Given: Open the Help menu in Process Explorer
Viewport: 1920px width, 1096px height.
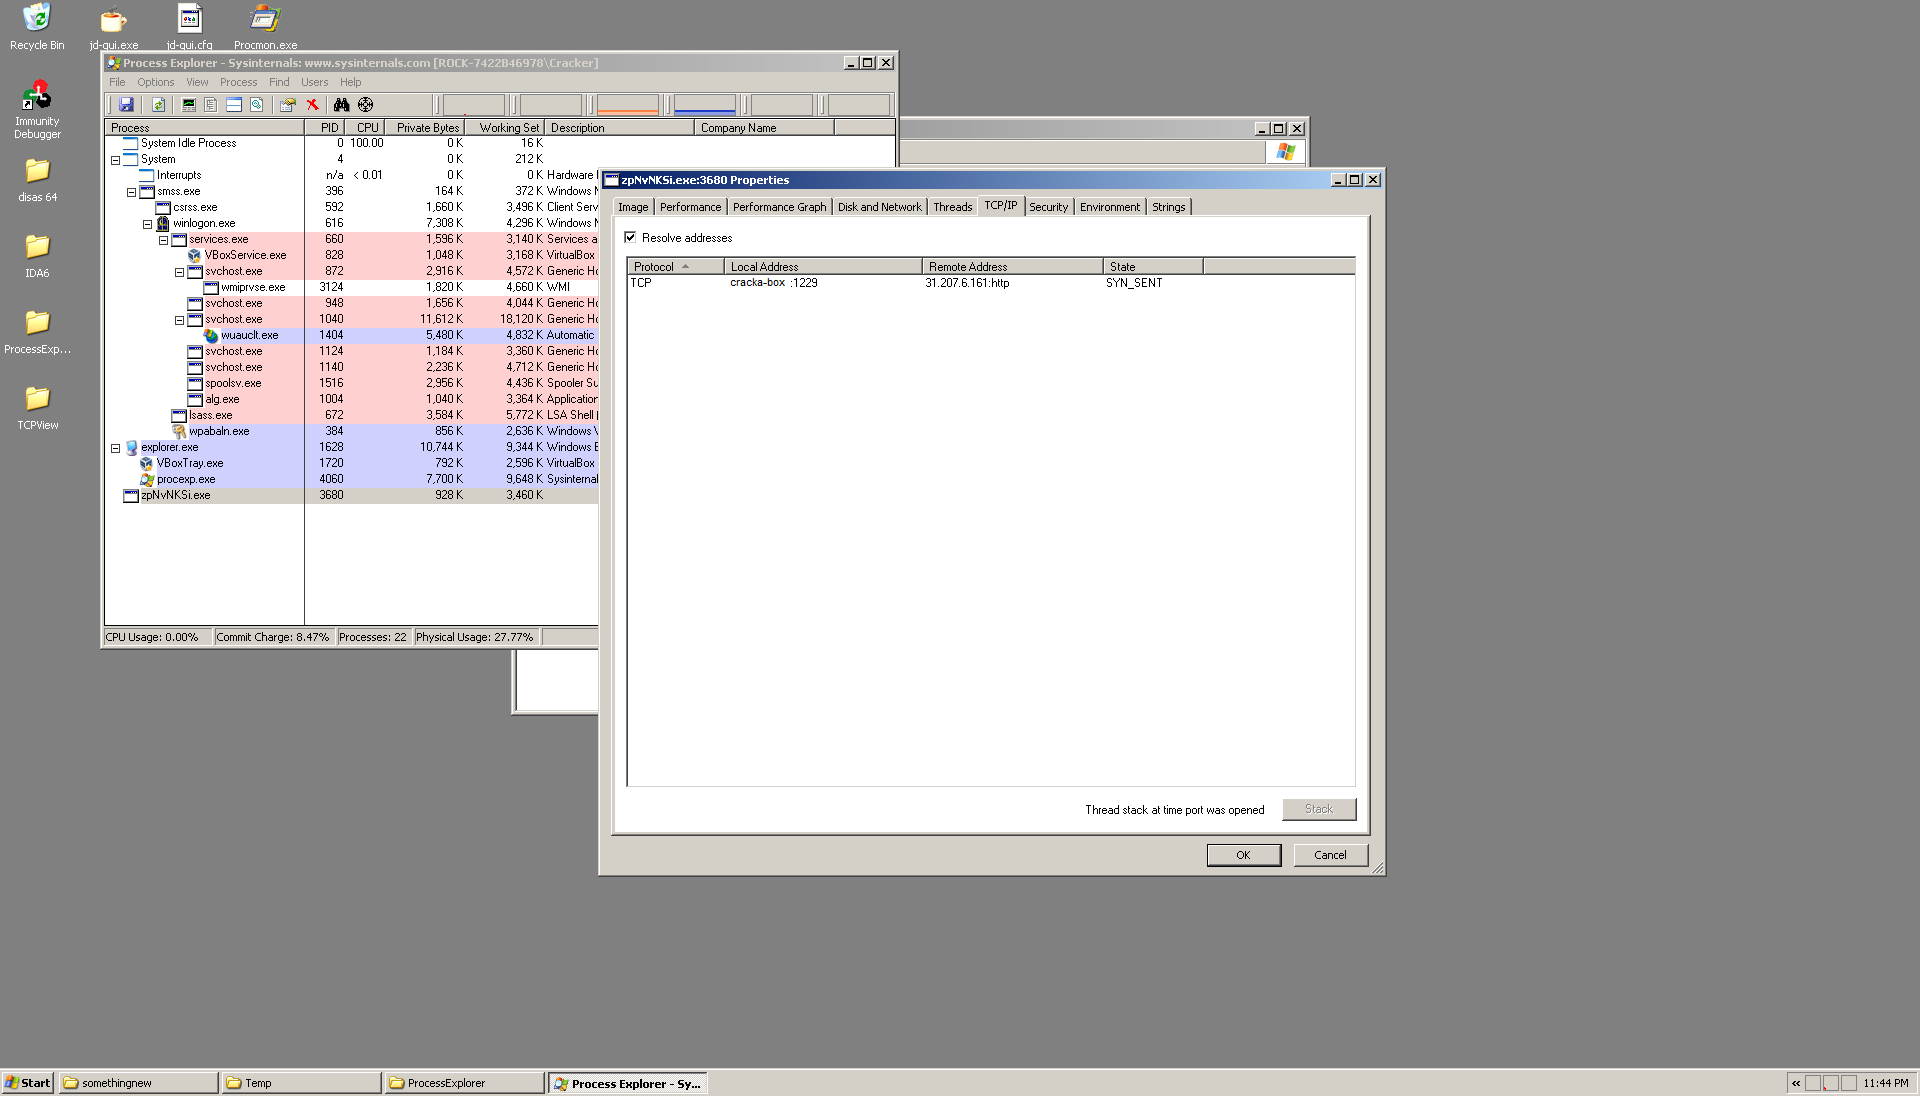Looking at the screenshot, I should click(x=350, y=82).
